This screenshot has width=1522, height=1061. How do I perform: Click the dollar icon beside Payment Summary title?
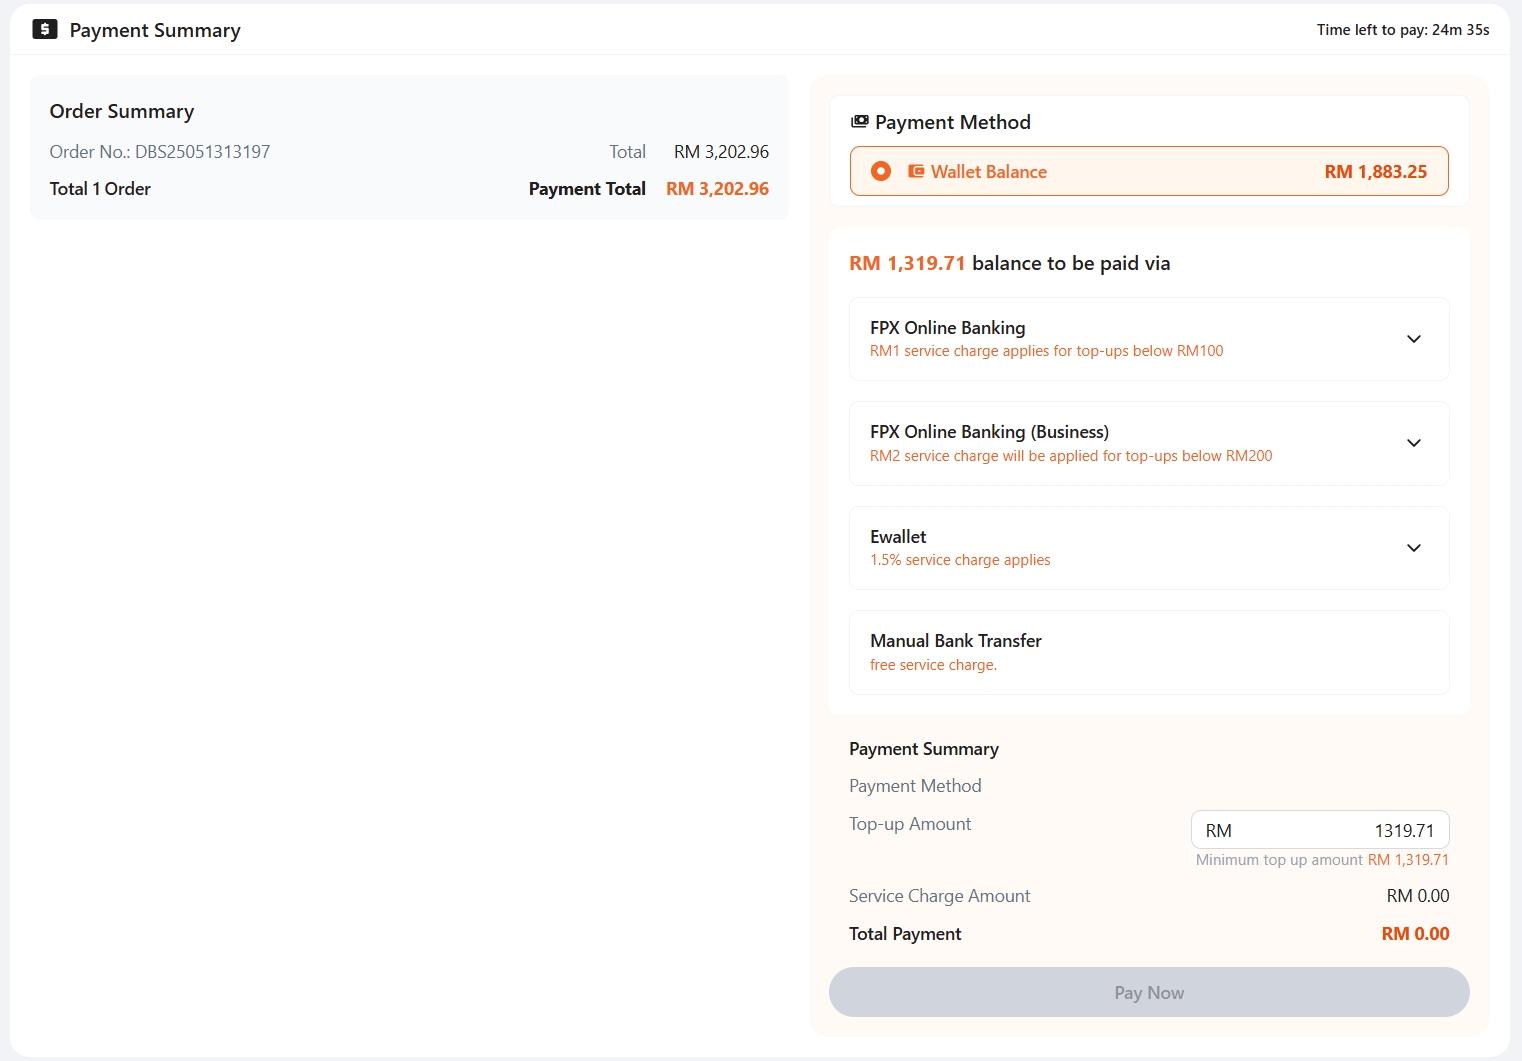pyautogui.click(x=45, y=29)
